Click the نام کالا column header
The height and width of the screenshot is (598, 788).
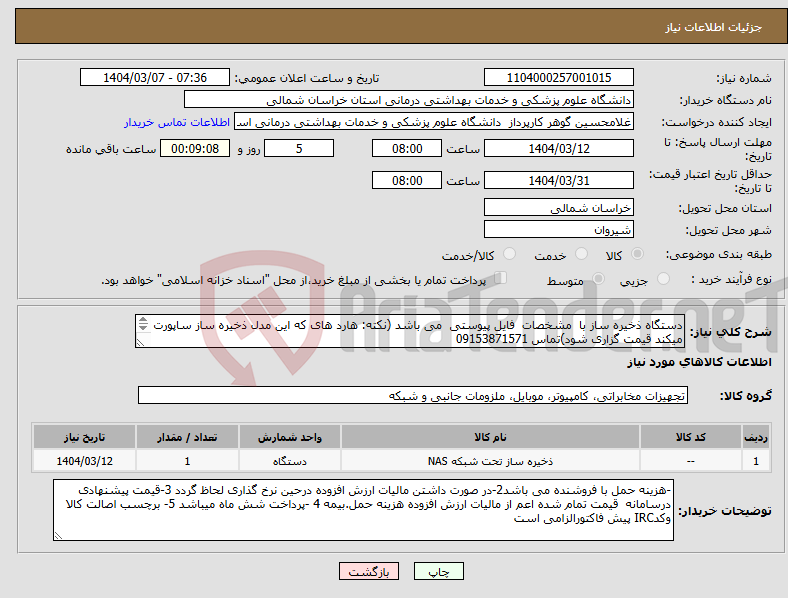coord(490,437)
